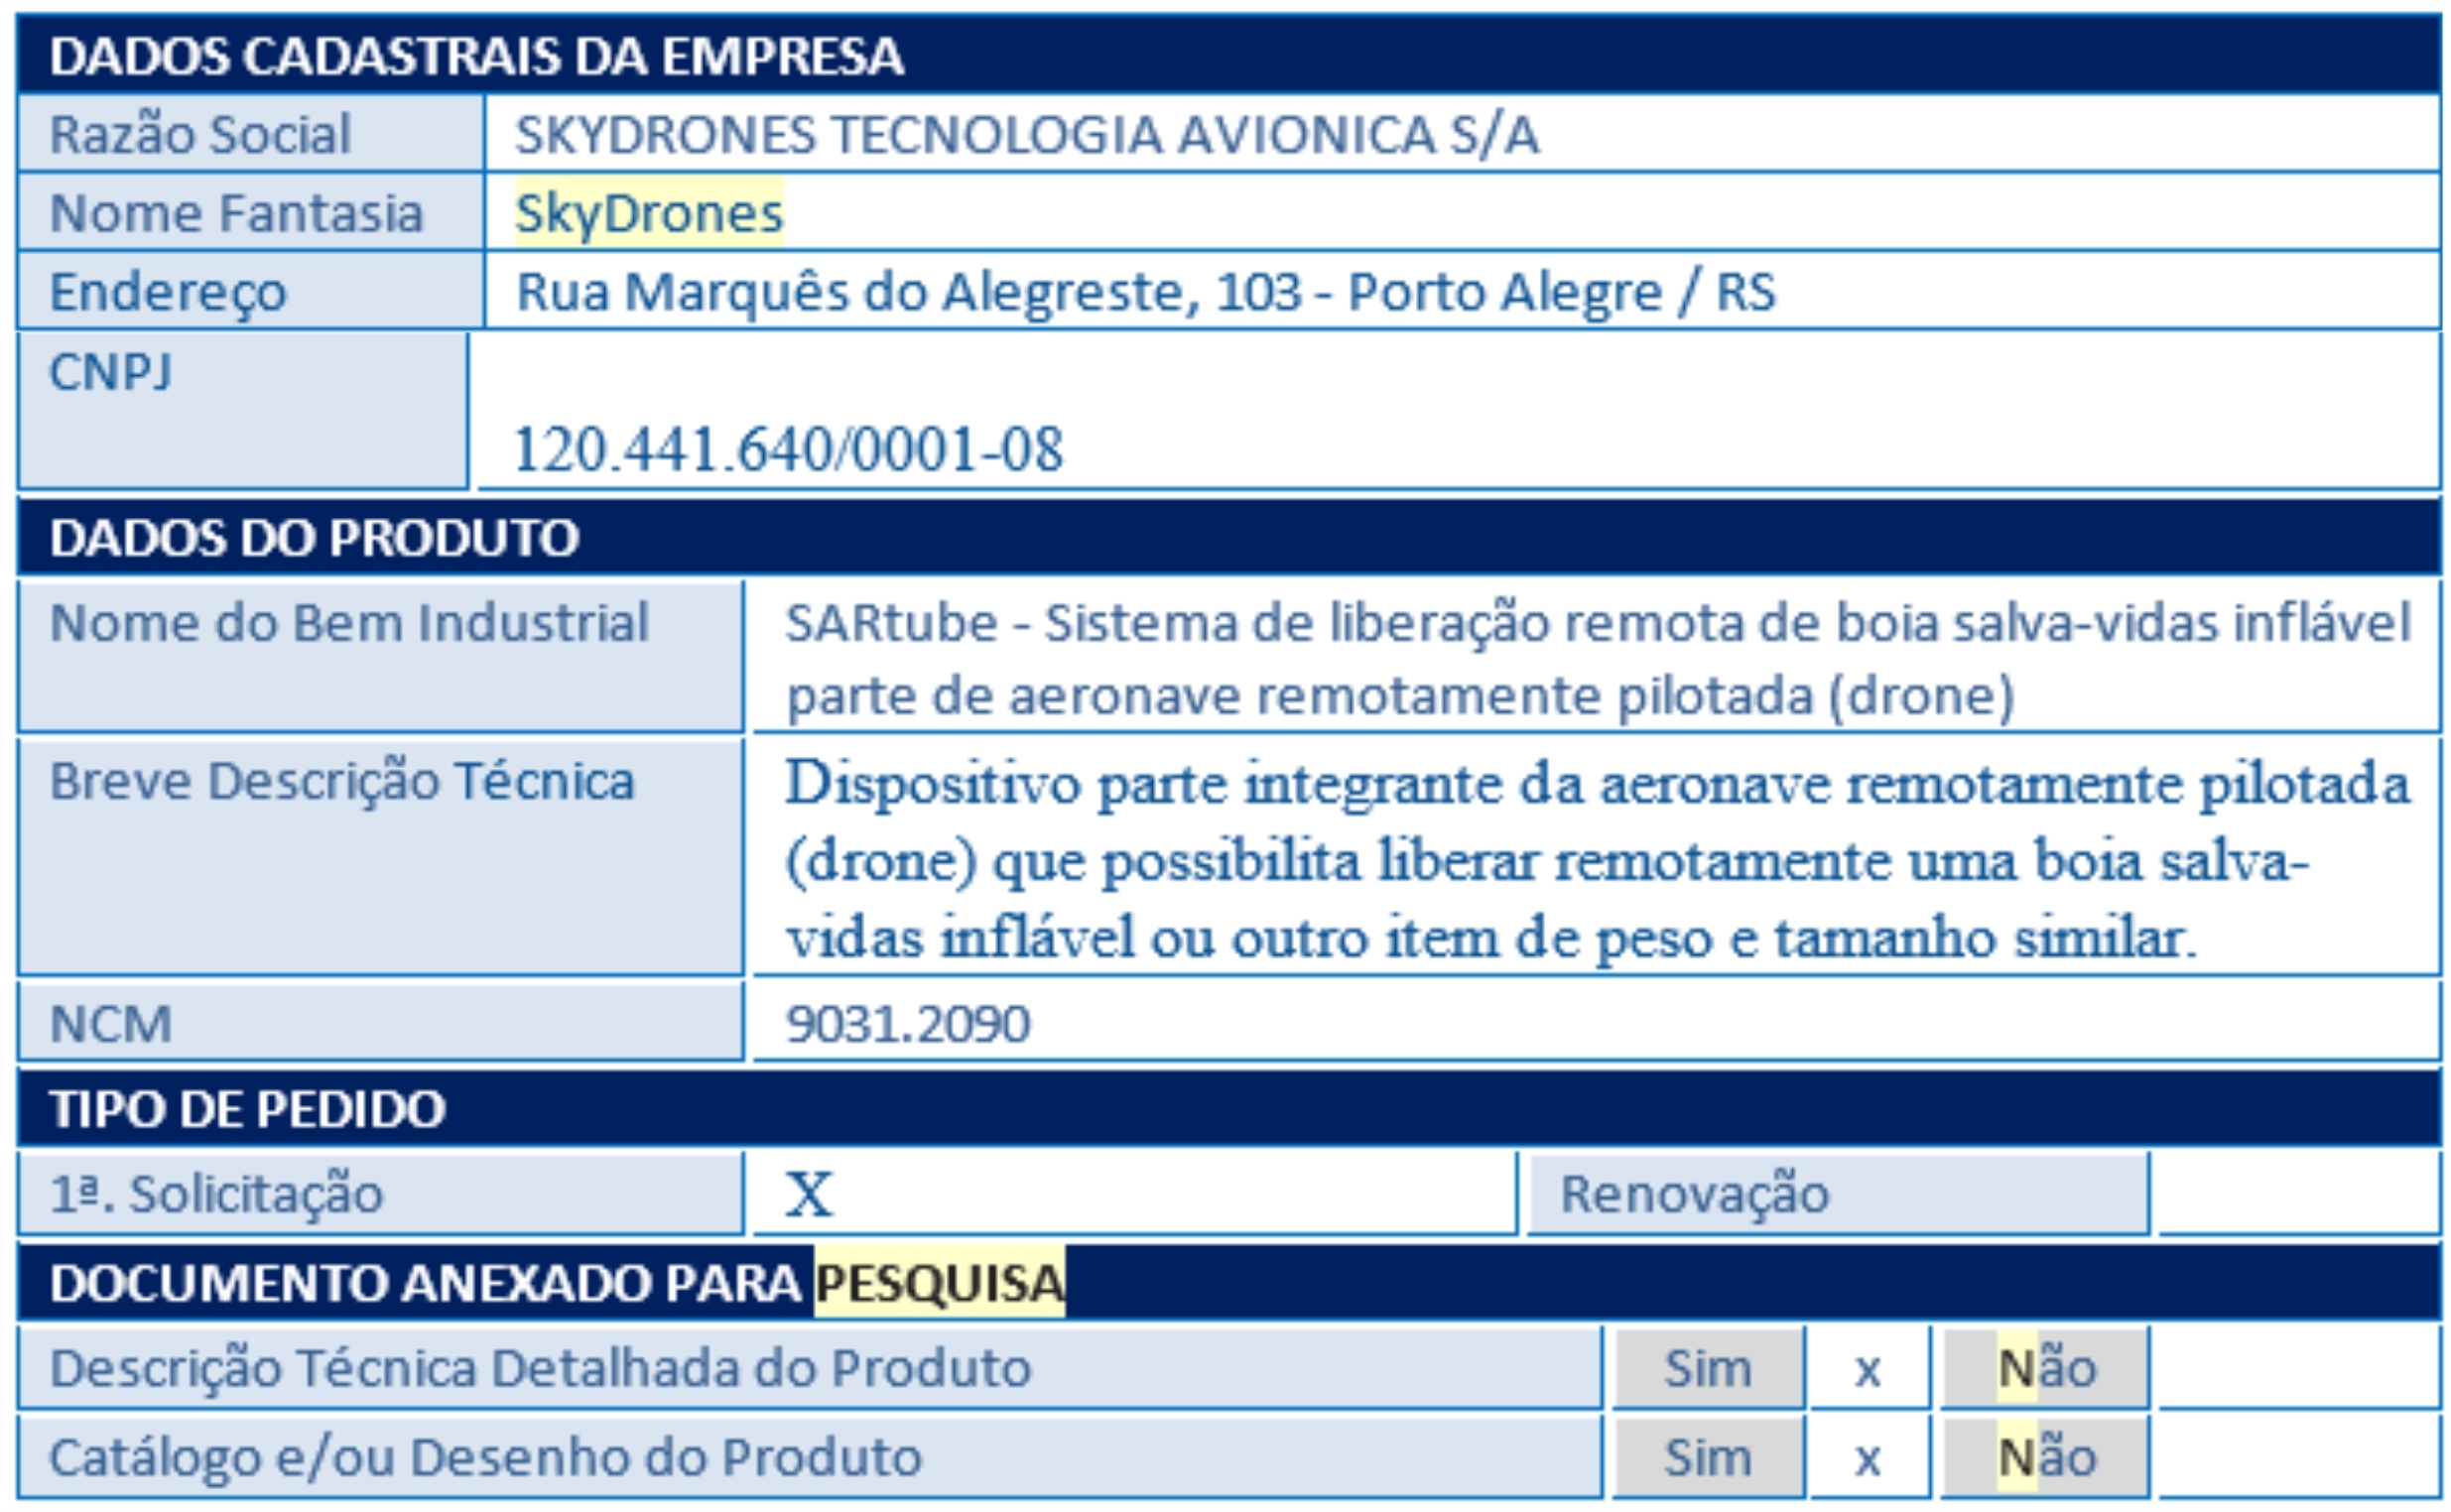Toggle the 1ª Solicitação X checkbox
The image size is (2451, 1512).
tap(1134, 1193)
